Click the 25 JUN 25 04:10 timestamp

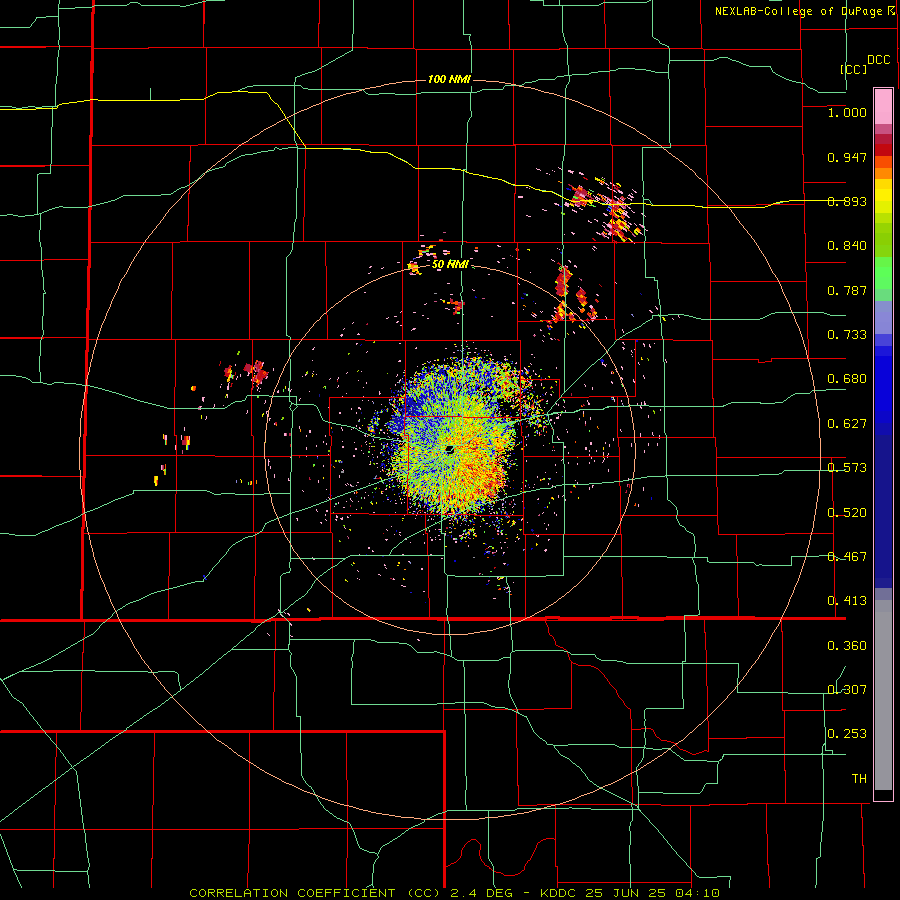[x=653, y=893]
